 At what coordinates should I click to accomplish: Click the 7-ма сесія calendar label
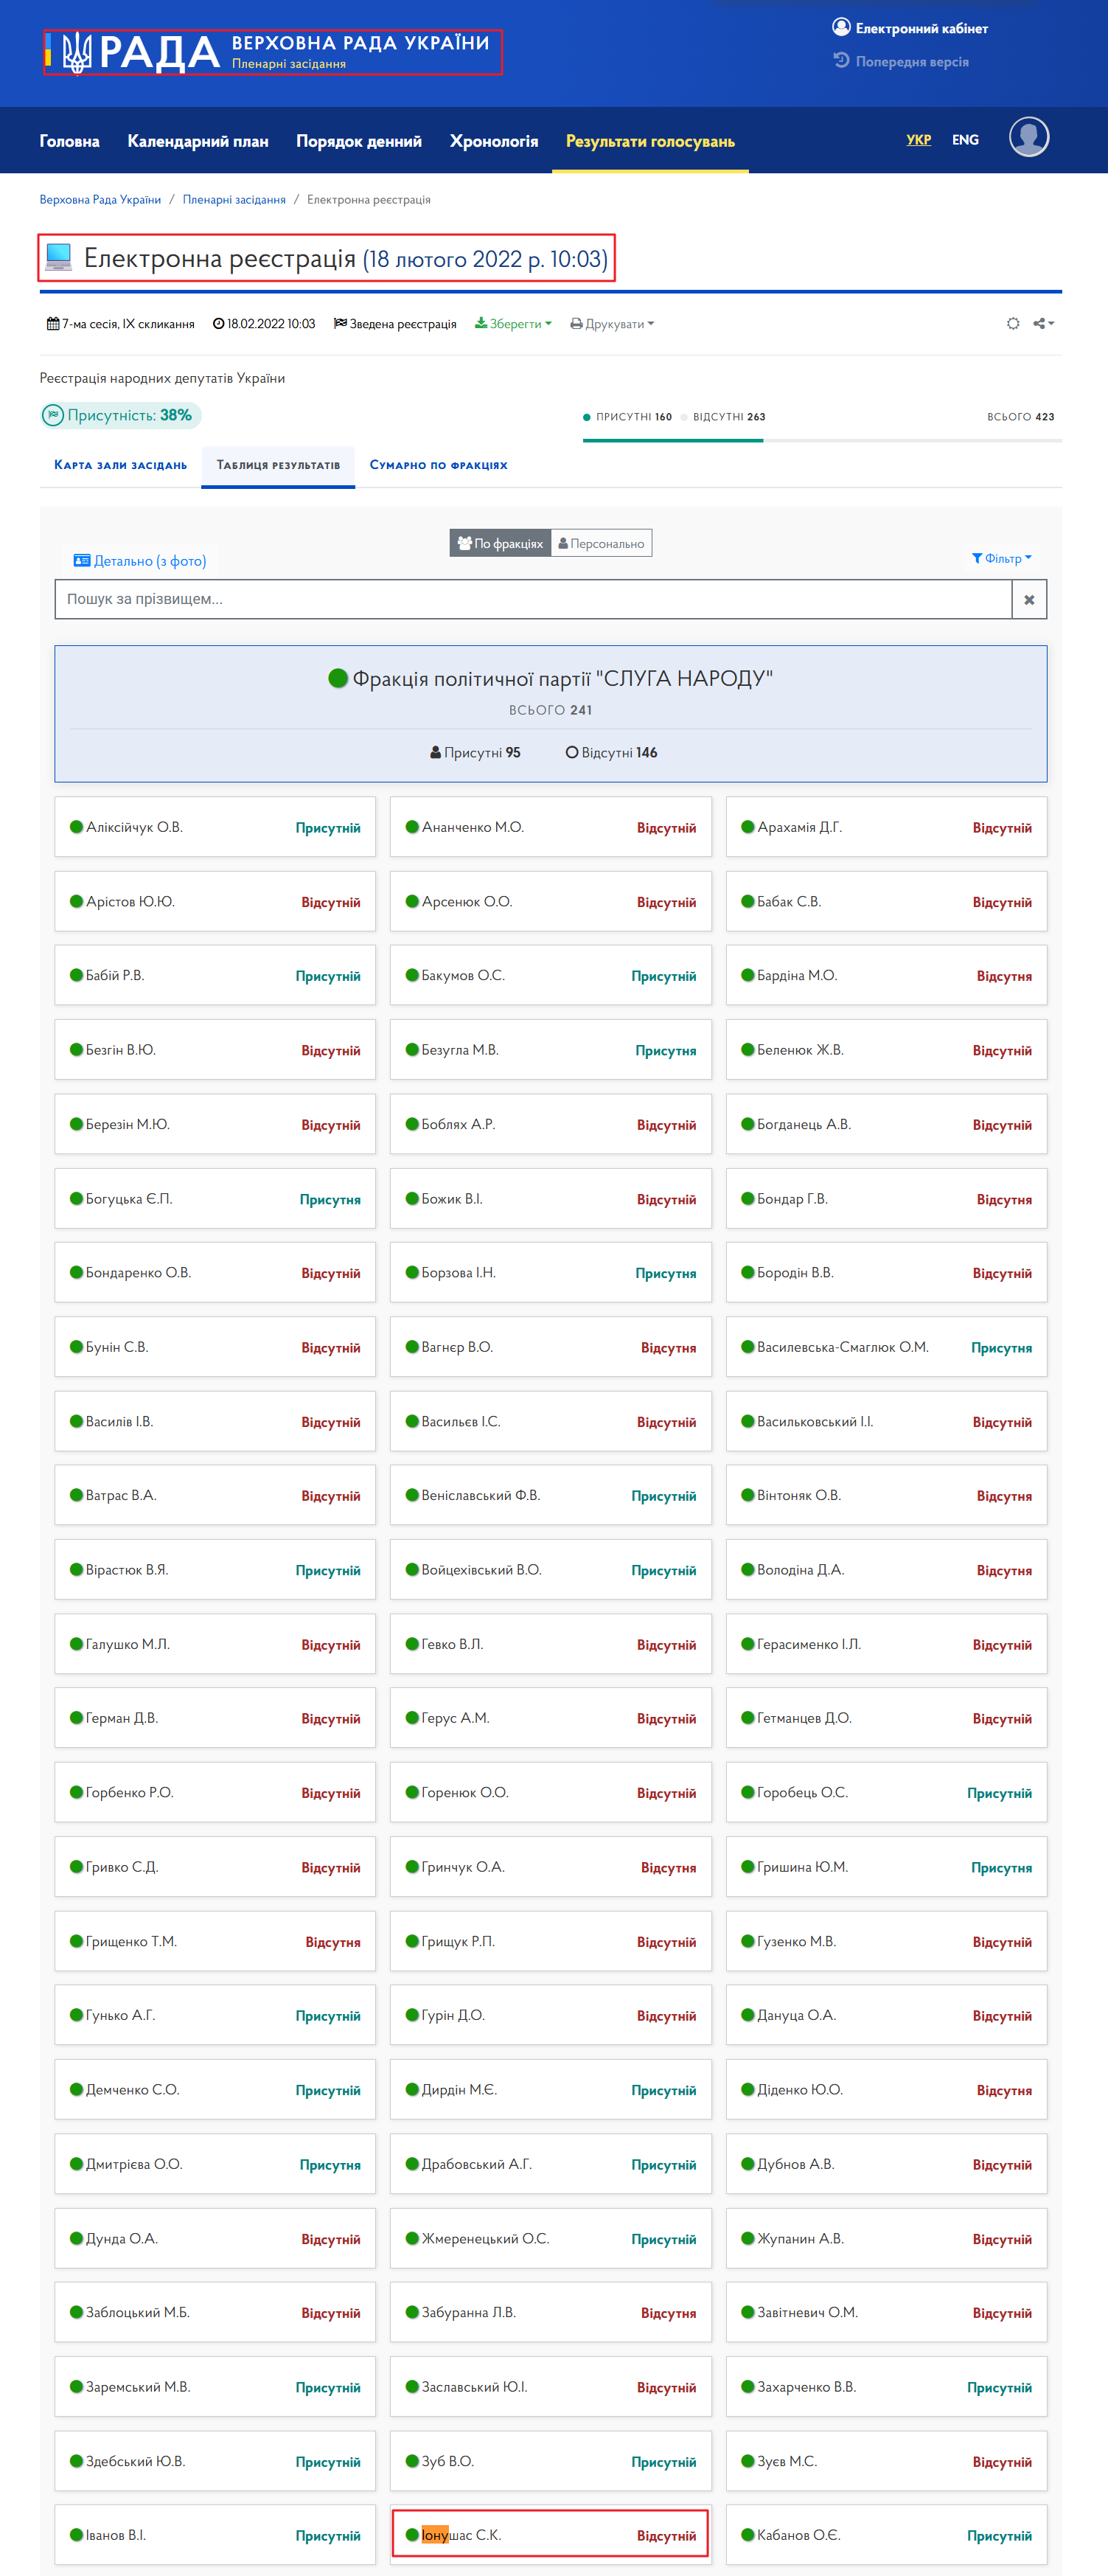(120, 324)
